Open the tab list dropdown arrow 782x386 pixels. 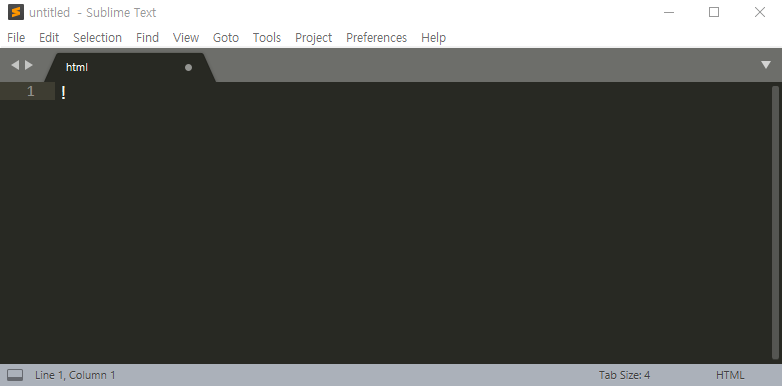(766, 65)
